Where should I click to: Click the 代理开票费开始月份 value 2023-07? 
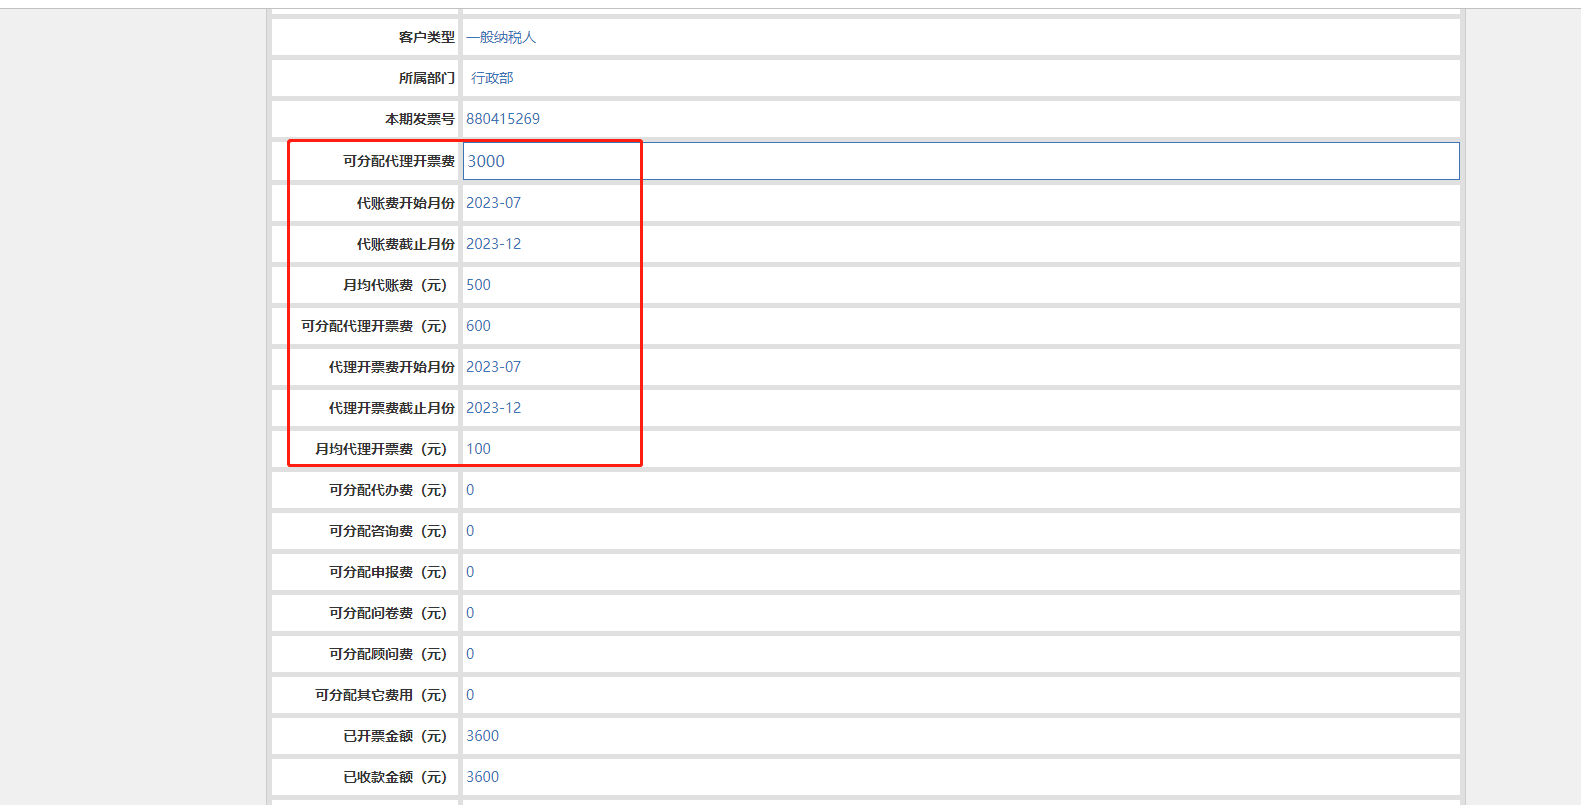coord(494,367)
